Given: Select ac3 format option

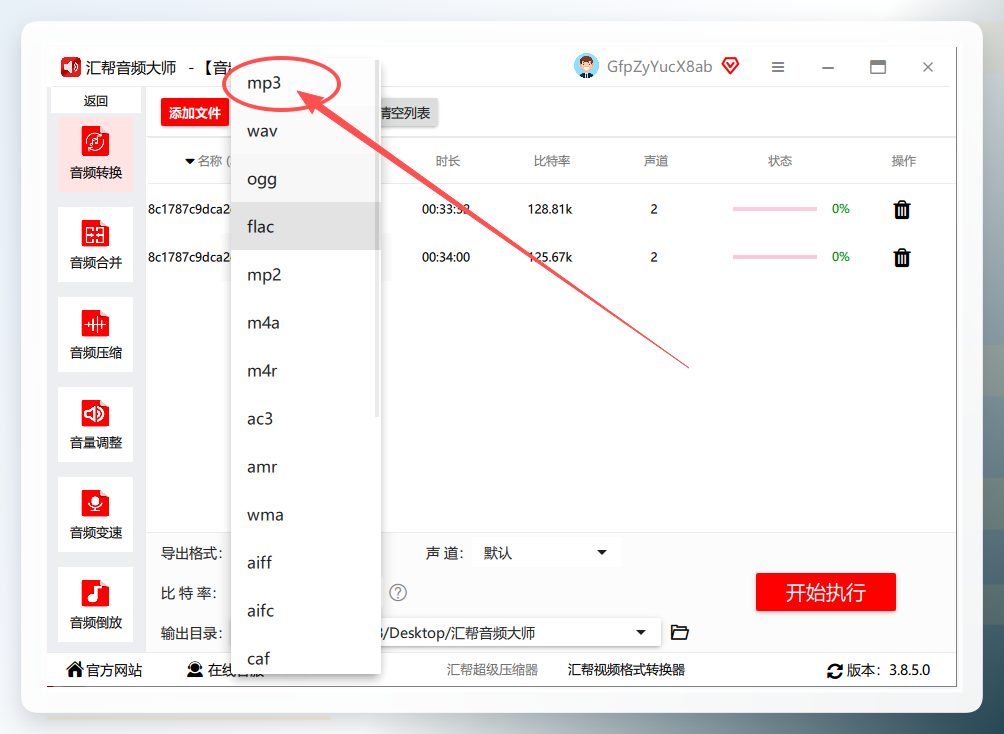Looking at the screenshot, I should coord(303,419).
